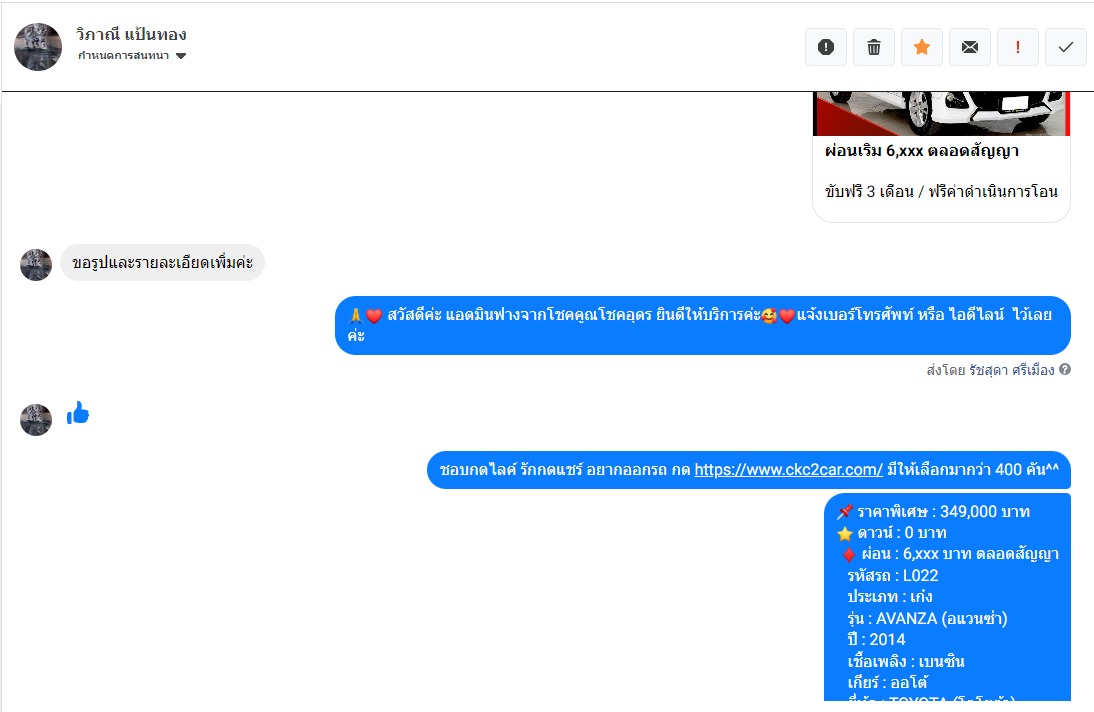
Task: Delete conversation using trash can icon
Action: click(874, 47)
